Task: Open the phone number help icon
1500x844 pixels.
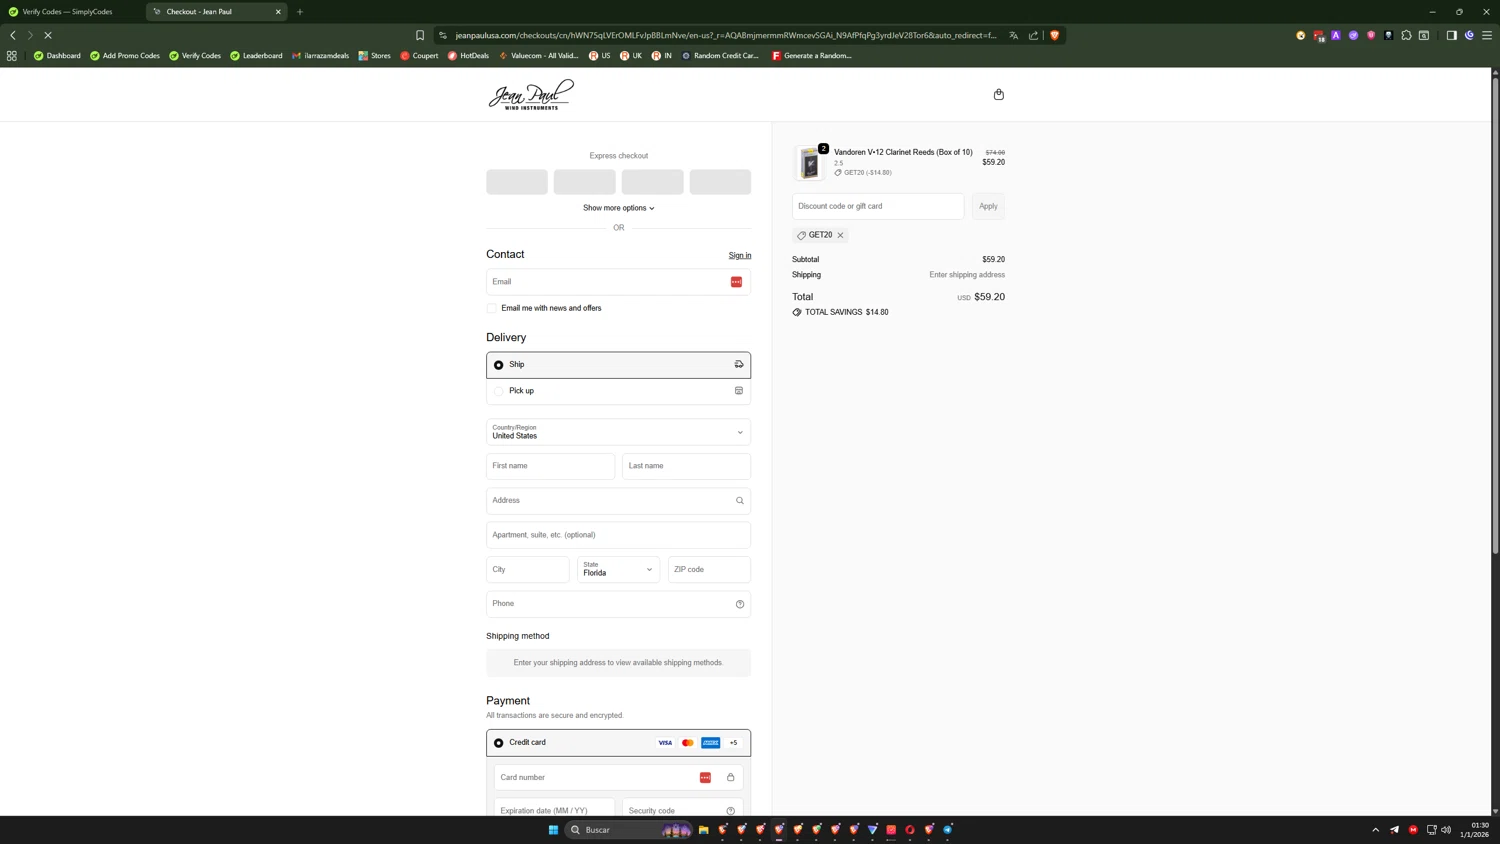Action: (740, 604)
